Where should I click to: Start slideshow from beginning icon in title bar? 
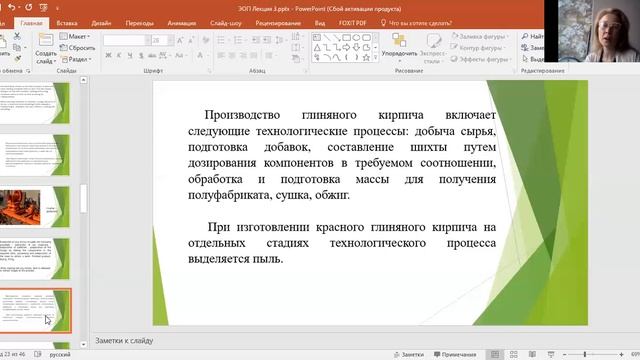click(x=44, y=7)
